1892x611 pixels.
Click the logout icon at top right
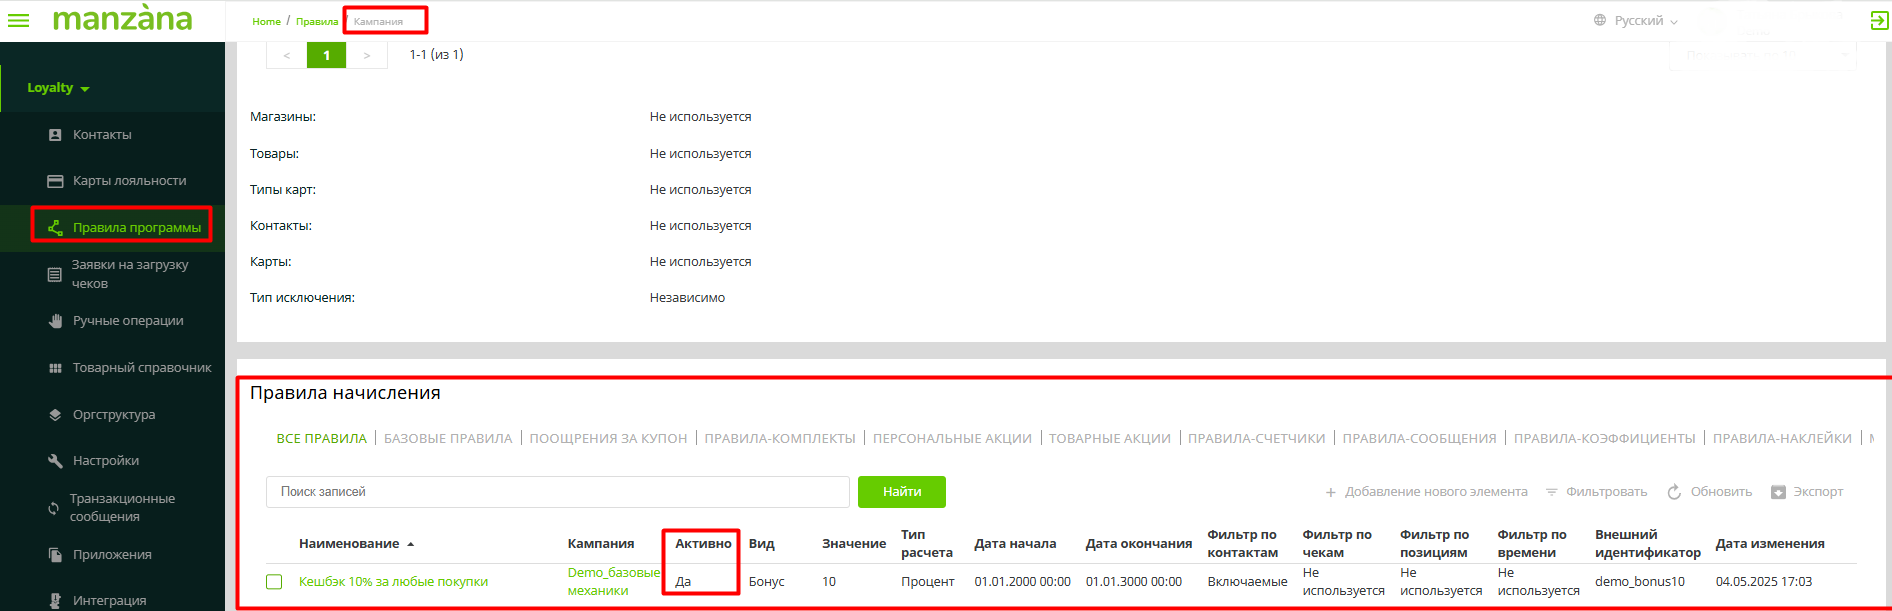click(1879, 20)
